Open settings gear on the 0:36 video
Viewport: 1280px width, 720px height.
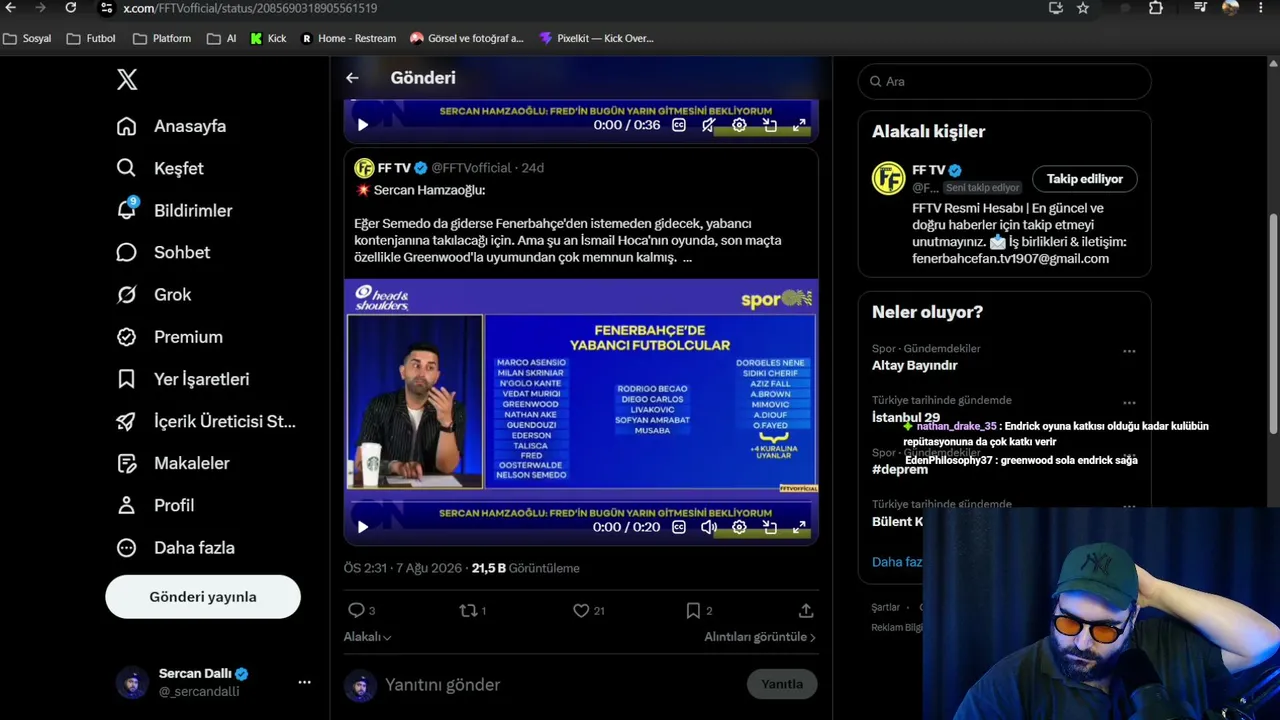(739, 125)
